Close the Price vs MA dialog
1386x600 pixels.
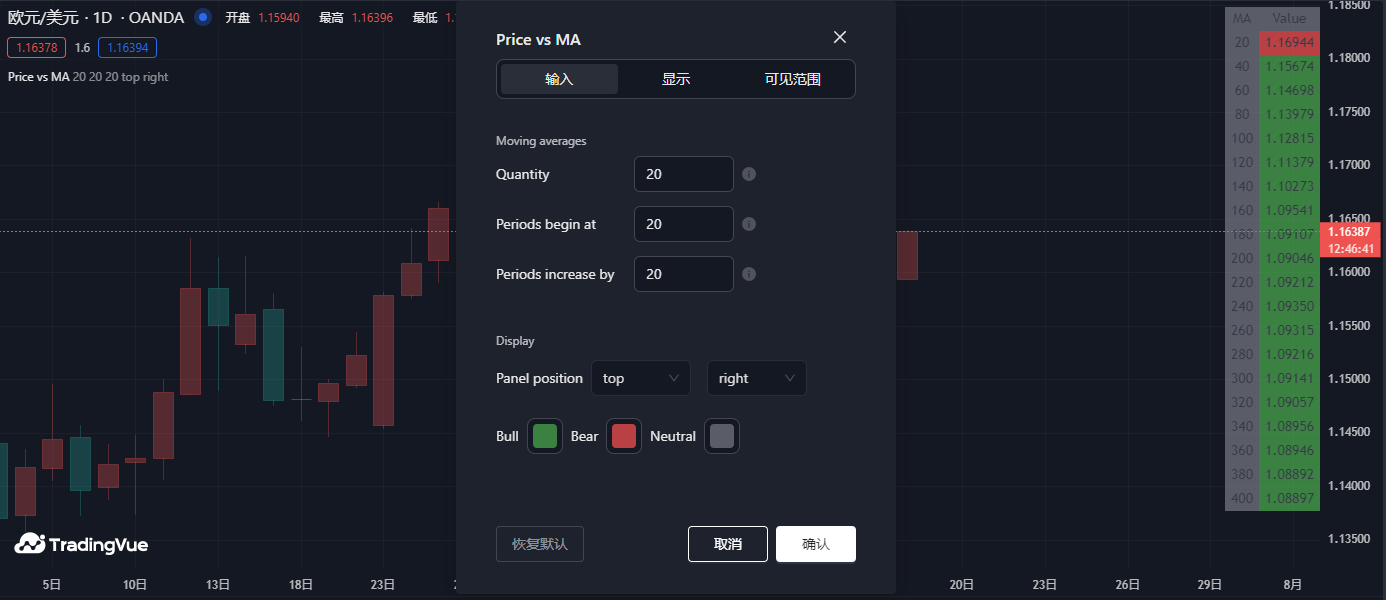(840, 37)
